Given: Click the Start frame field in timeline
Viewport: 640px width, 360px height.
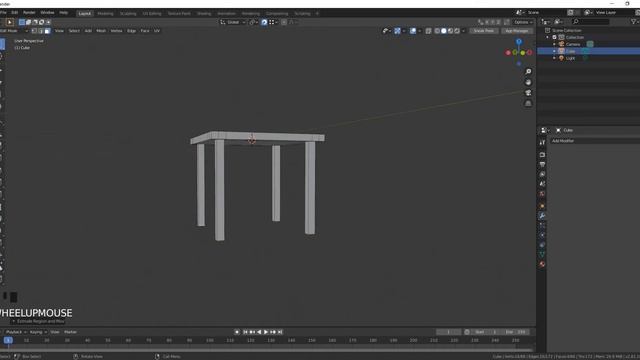Looking at the screenshot, I should [486, 332].
